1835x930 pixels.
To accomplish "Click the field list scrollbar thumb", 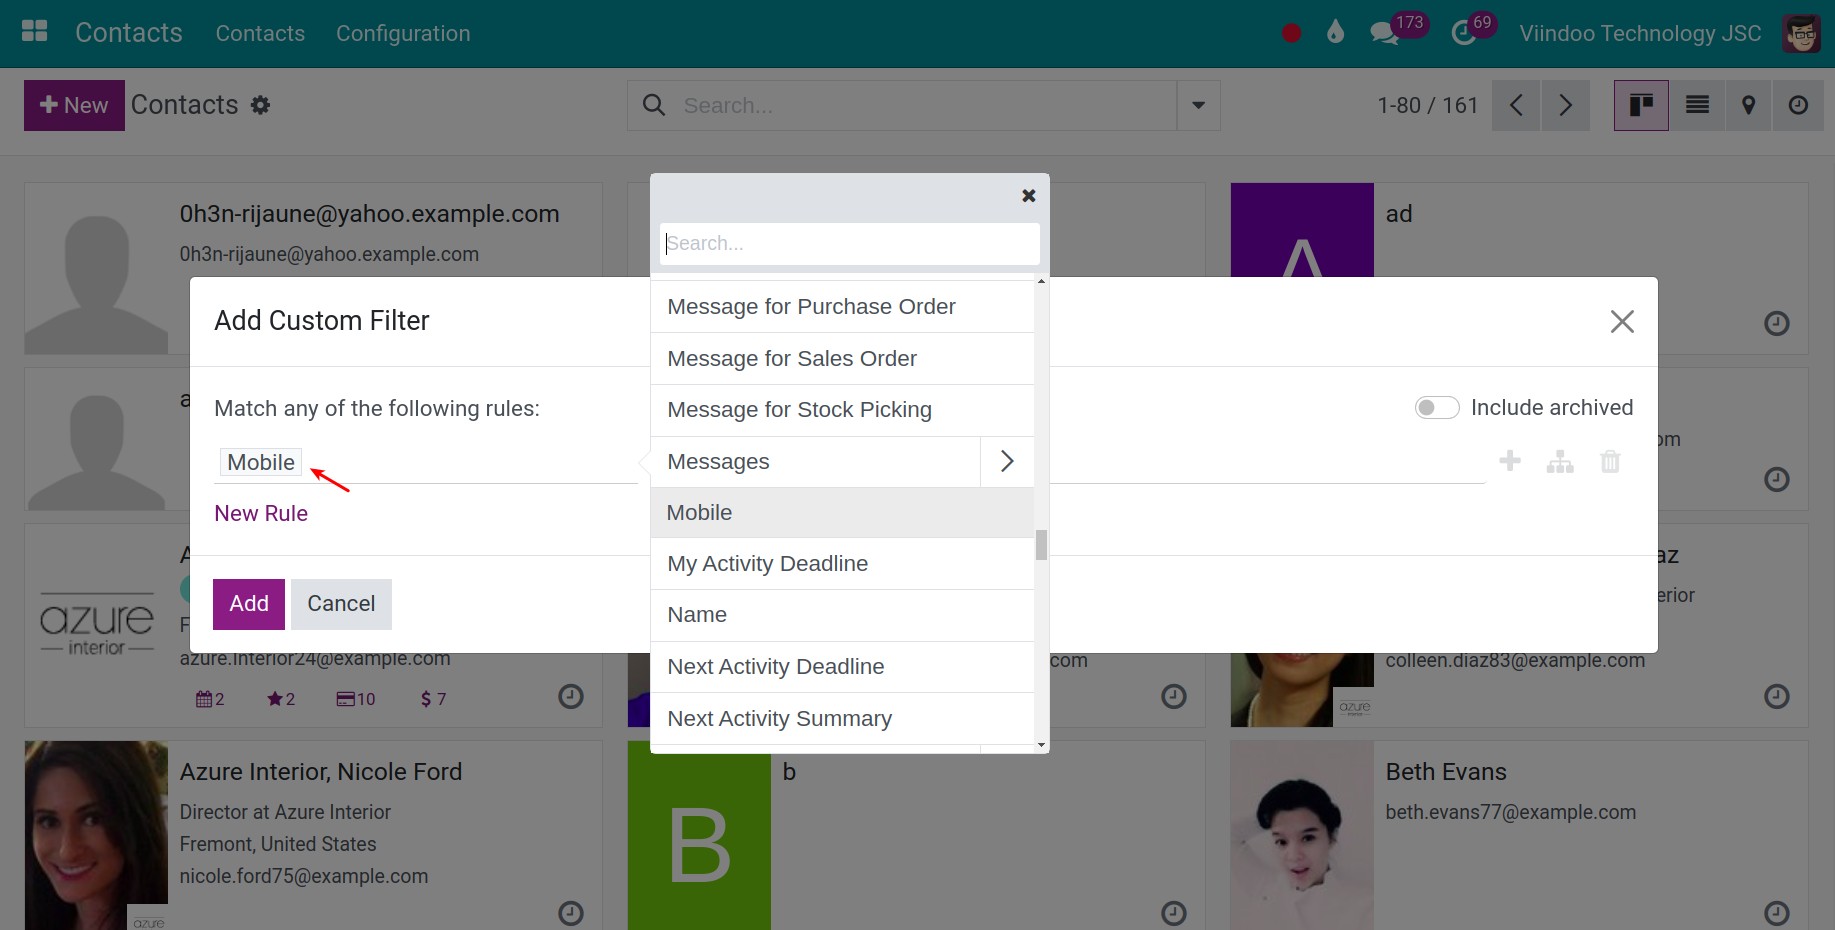I will (x=1041, y=545).
